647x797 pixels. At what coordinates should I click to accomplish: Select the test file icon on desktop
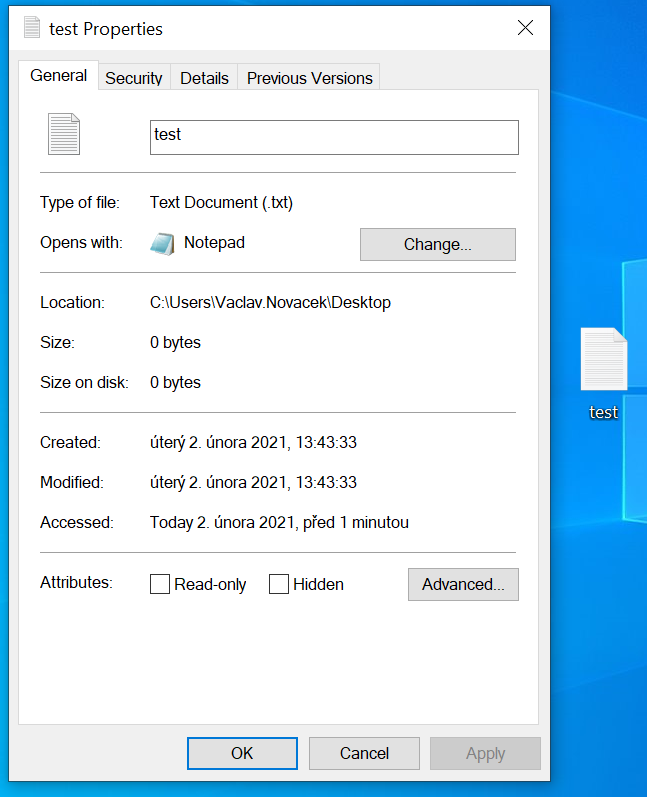pos(604,359)
